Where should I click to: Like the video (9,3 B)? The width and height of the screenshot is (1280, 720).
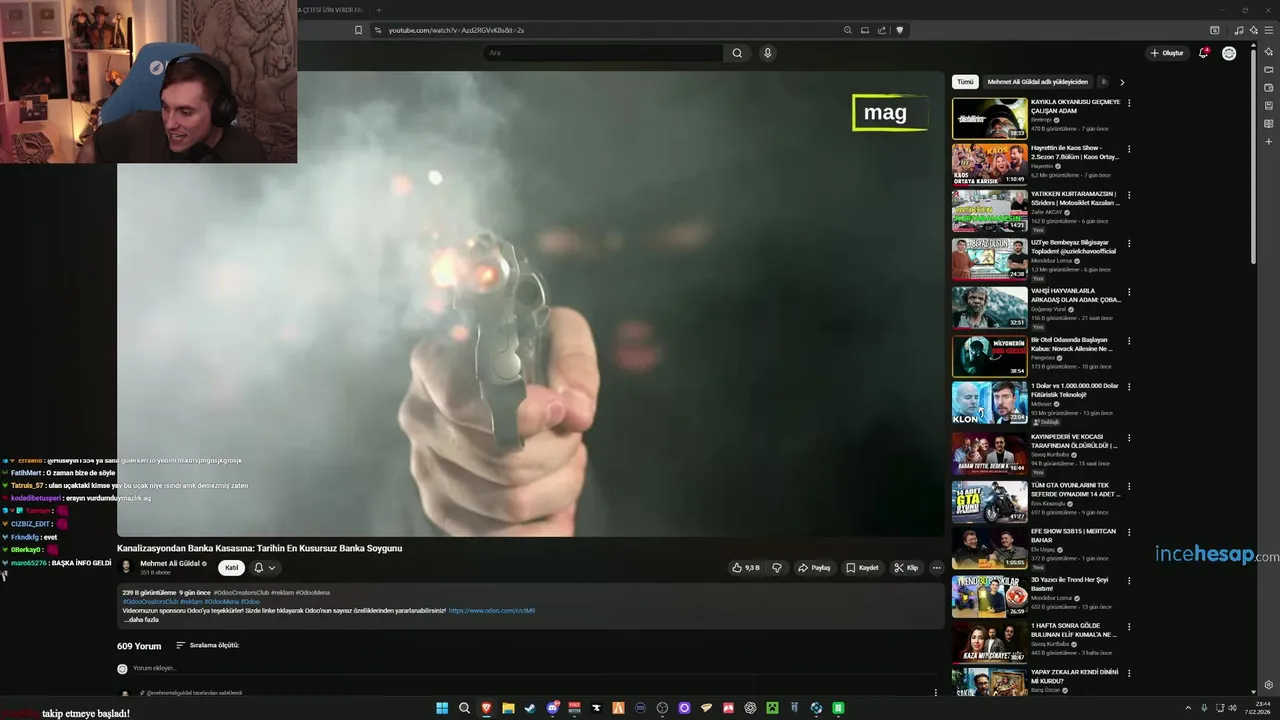[746, 568]
